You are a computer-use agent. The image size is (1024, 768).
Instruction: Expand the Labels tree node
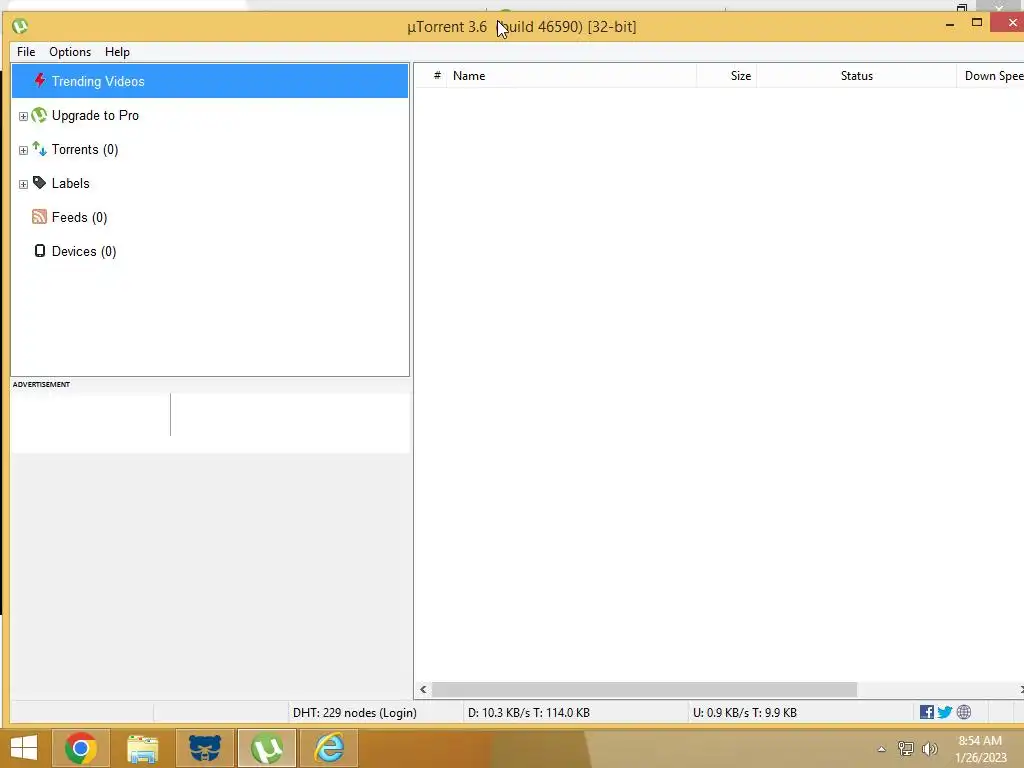click(x=24, y=184)
